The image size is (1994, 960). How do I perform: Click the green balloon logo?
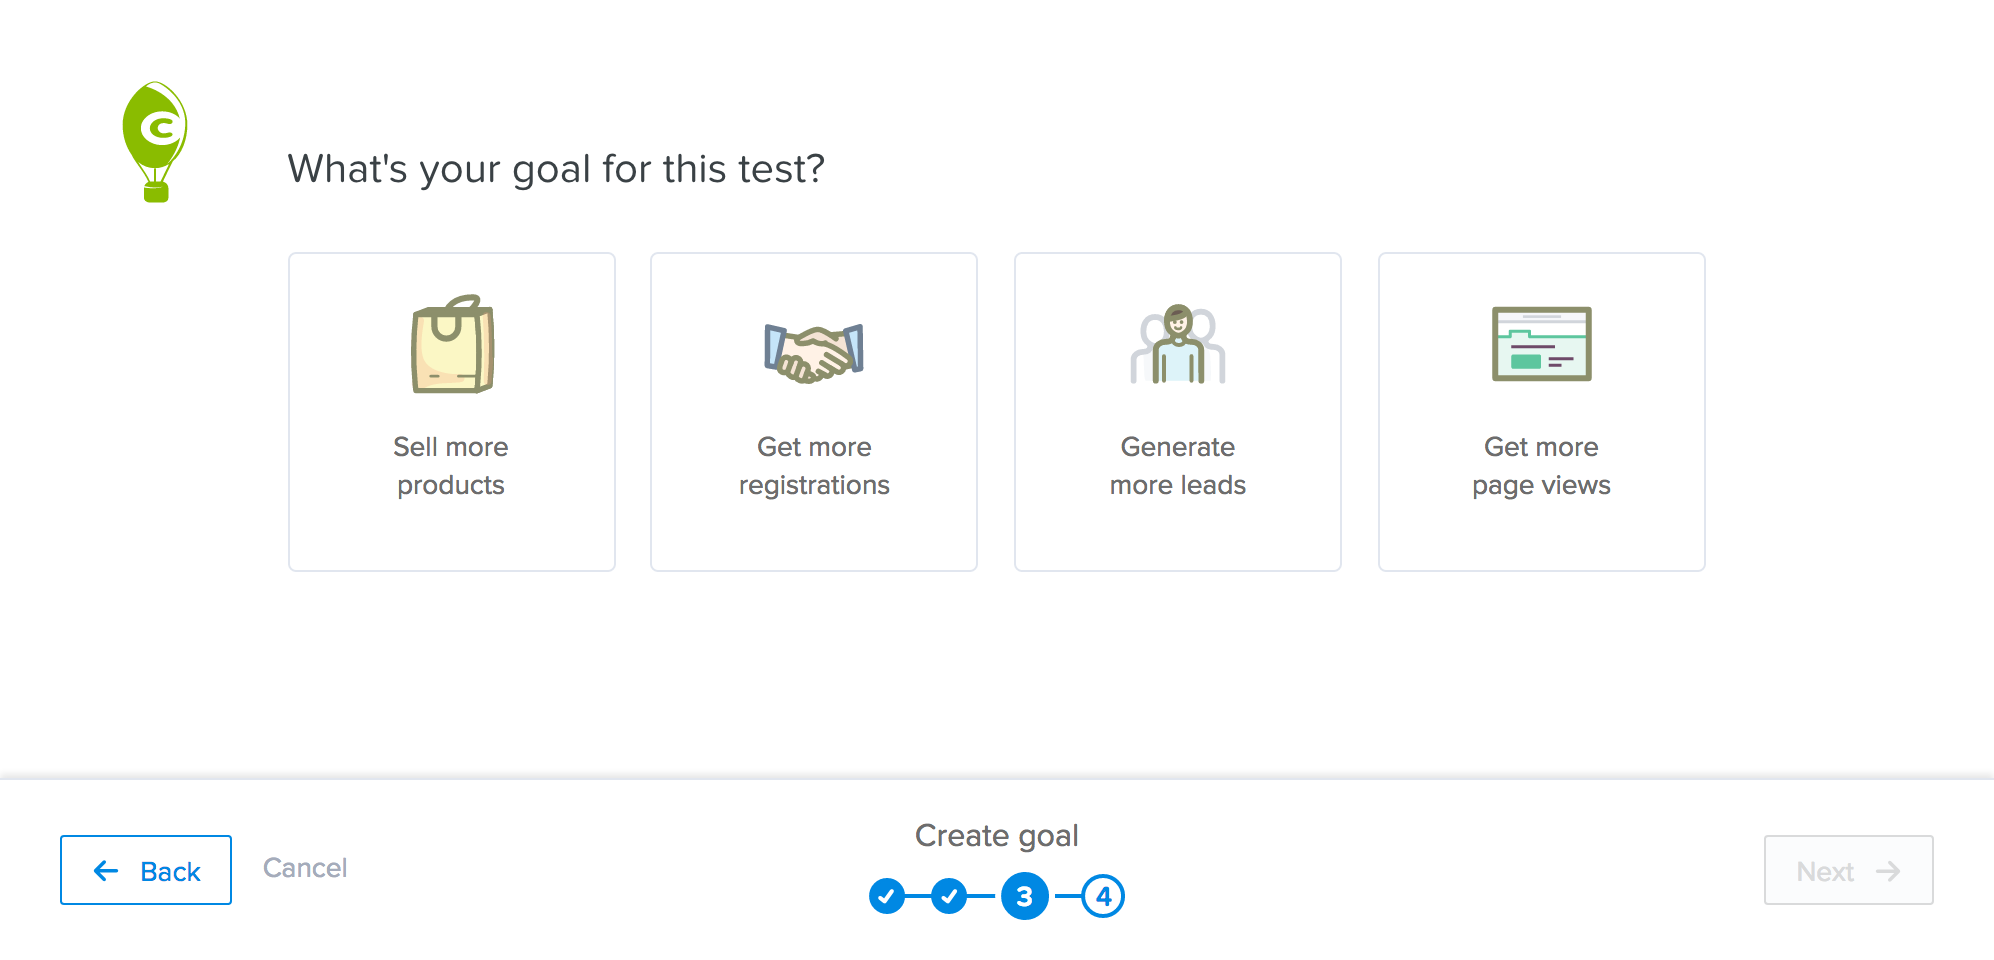tap(155, 141)
